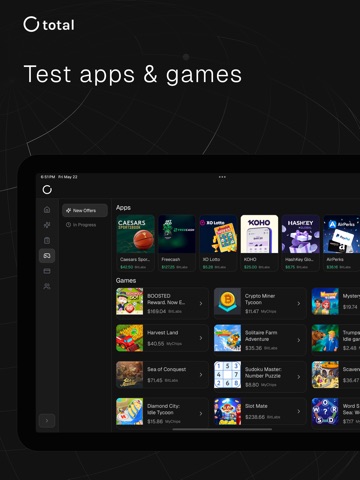The width and height of the screenshot is (360, 480).
Task: Click the Sea of Conquest game icon
Action: coord(130,375)
